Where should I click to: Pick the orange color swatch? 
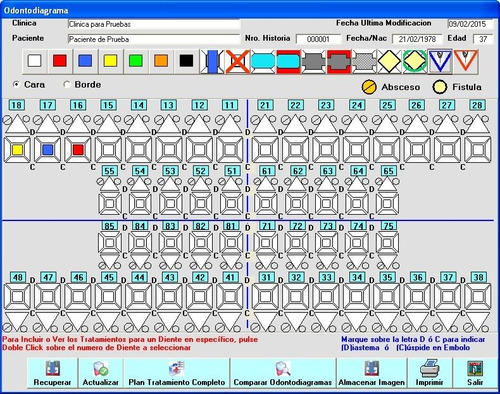point(161,61)
